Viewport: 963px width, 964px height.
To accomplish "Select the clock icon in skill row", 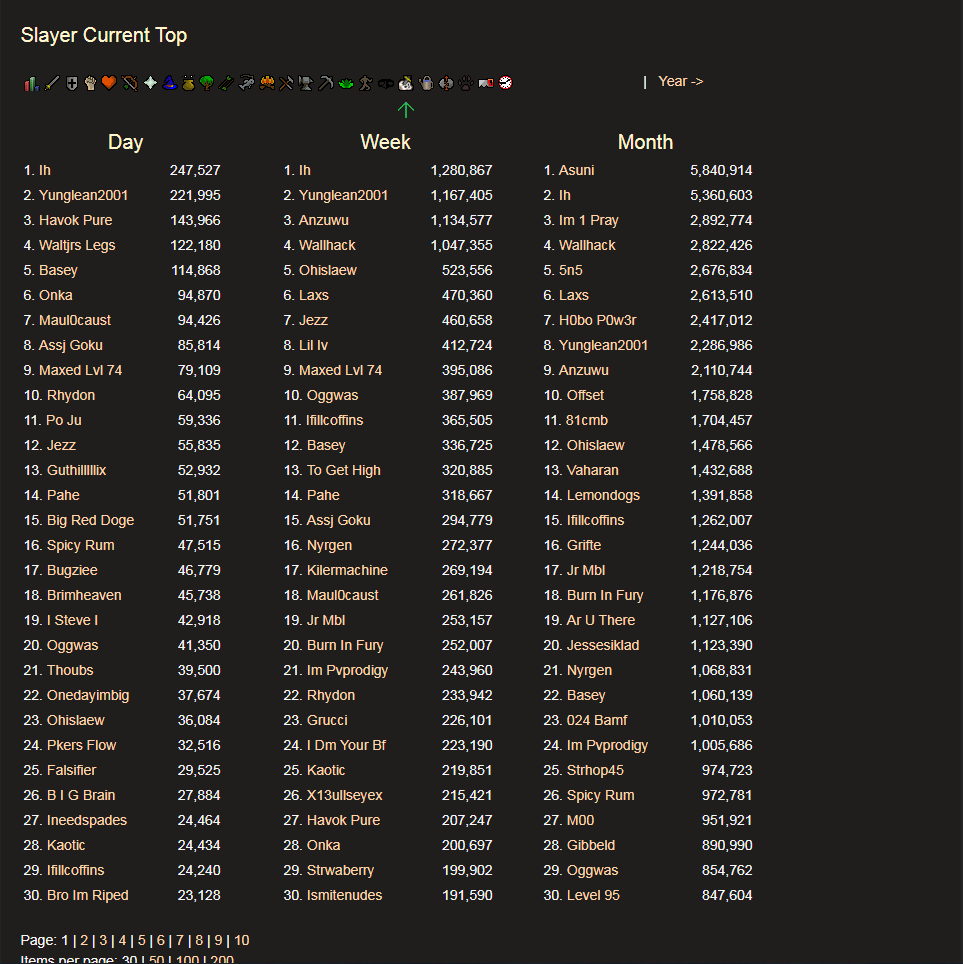I will [x=505, y=83].
